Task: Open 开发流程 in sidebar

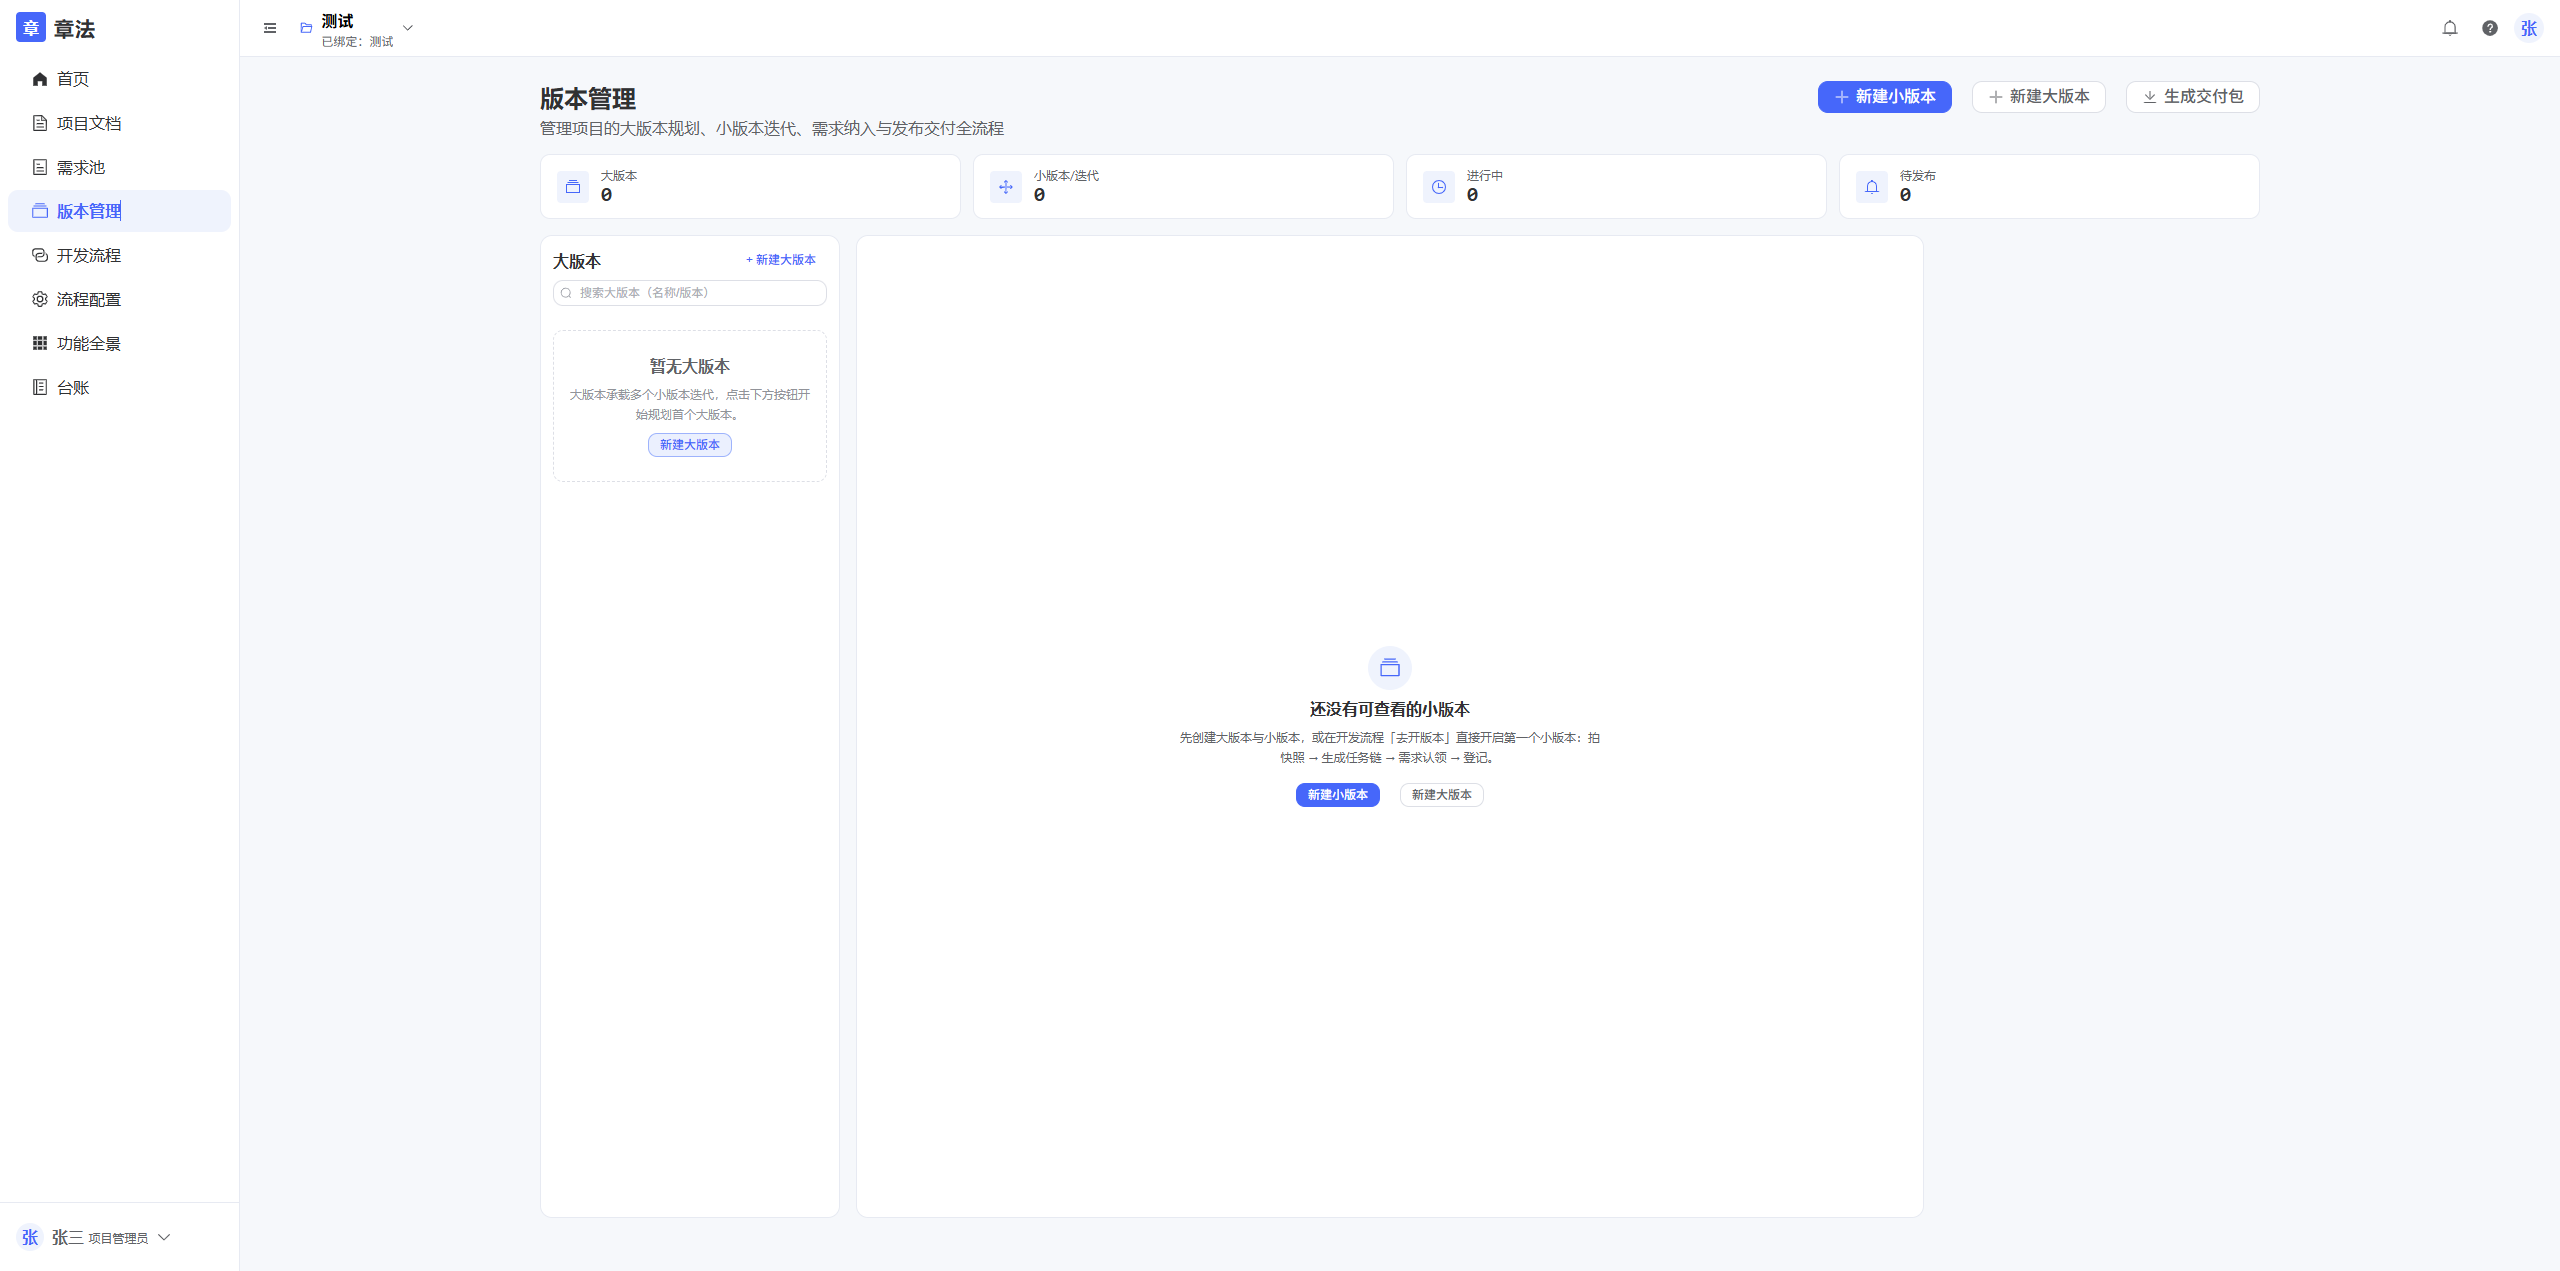Action: pos(119,255)
